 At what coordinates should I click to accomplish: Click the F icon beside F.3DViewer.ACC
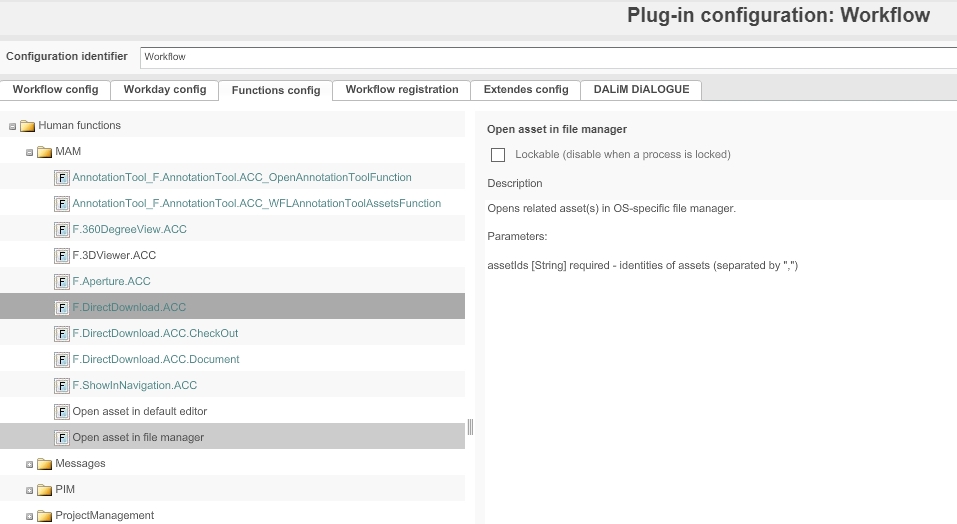62,255
